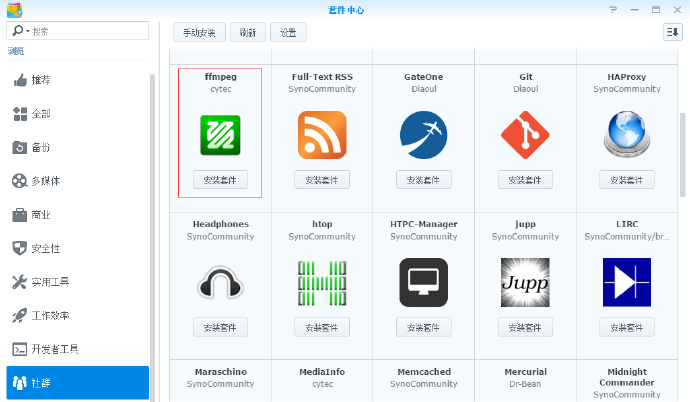Click the htop package name

pyautogui.click(x=322, y=224)
